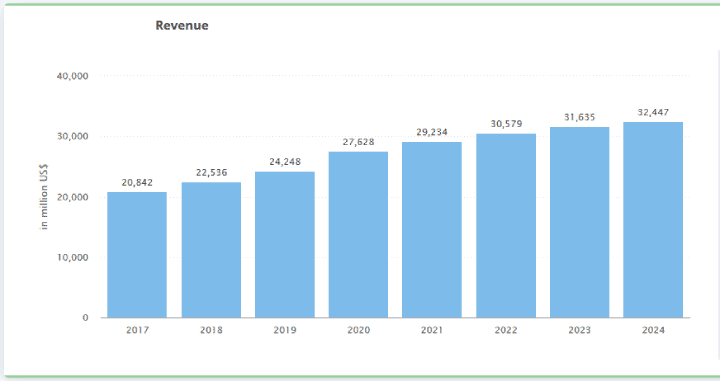
Task: Click the 2024 x-axis label
Action: coord(653,330)
